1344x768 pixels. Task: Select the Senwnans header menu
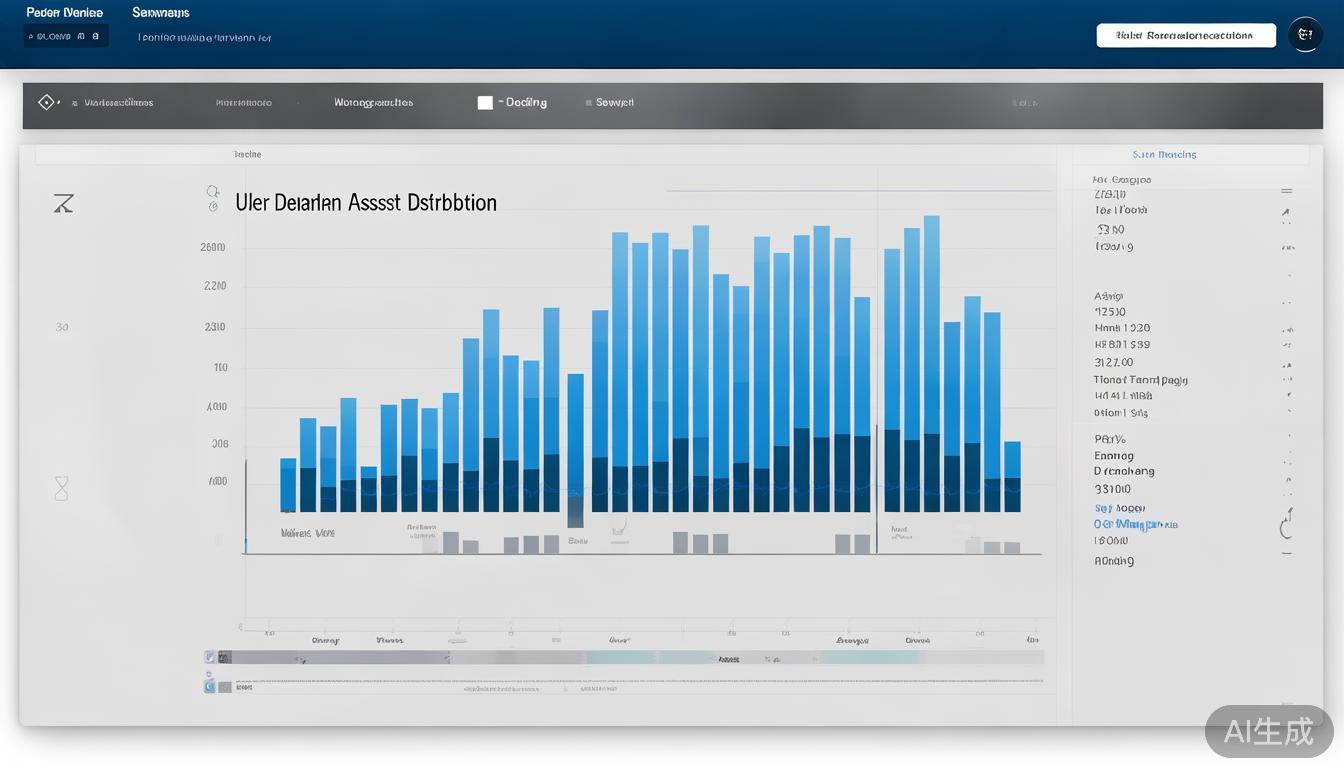tap(161, 13)
